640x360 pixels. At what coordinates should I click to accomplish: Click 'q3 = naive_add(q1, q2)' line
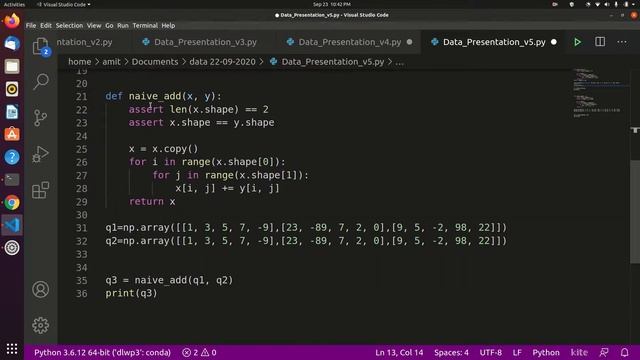tap(169, 280)
